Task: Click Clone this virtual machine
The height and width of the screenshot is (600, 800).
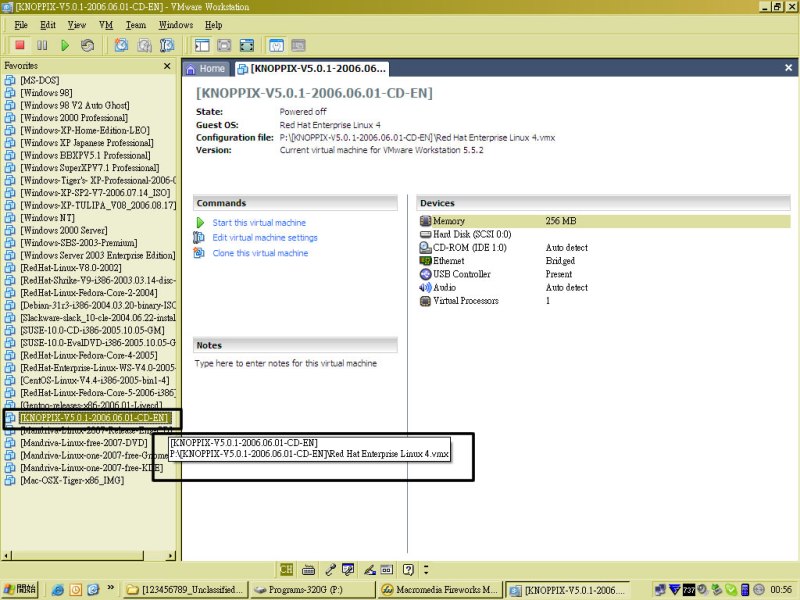Action: pos(260,253)
